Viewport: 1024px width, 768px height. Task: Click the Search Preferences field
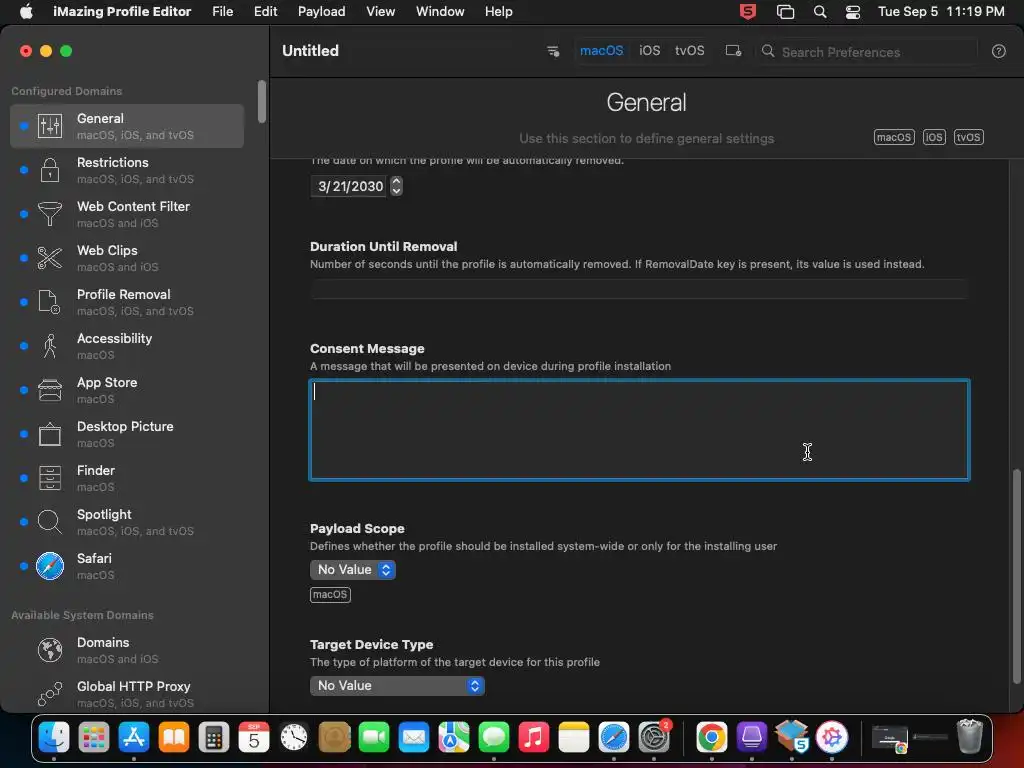(867, 52)
